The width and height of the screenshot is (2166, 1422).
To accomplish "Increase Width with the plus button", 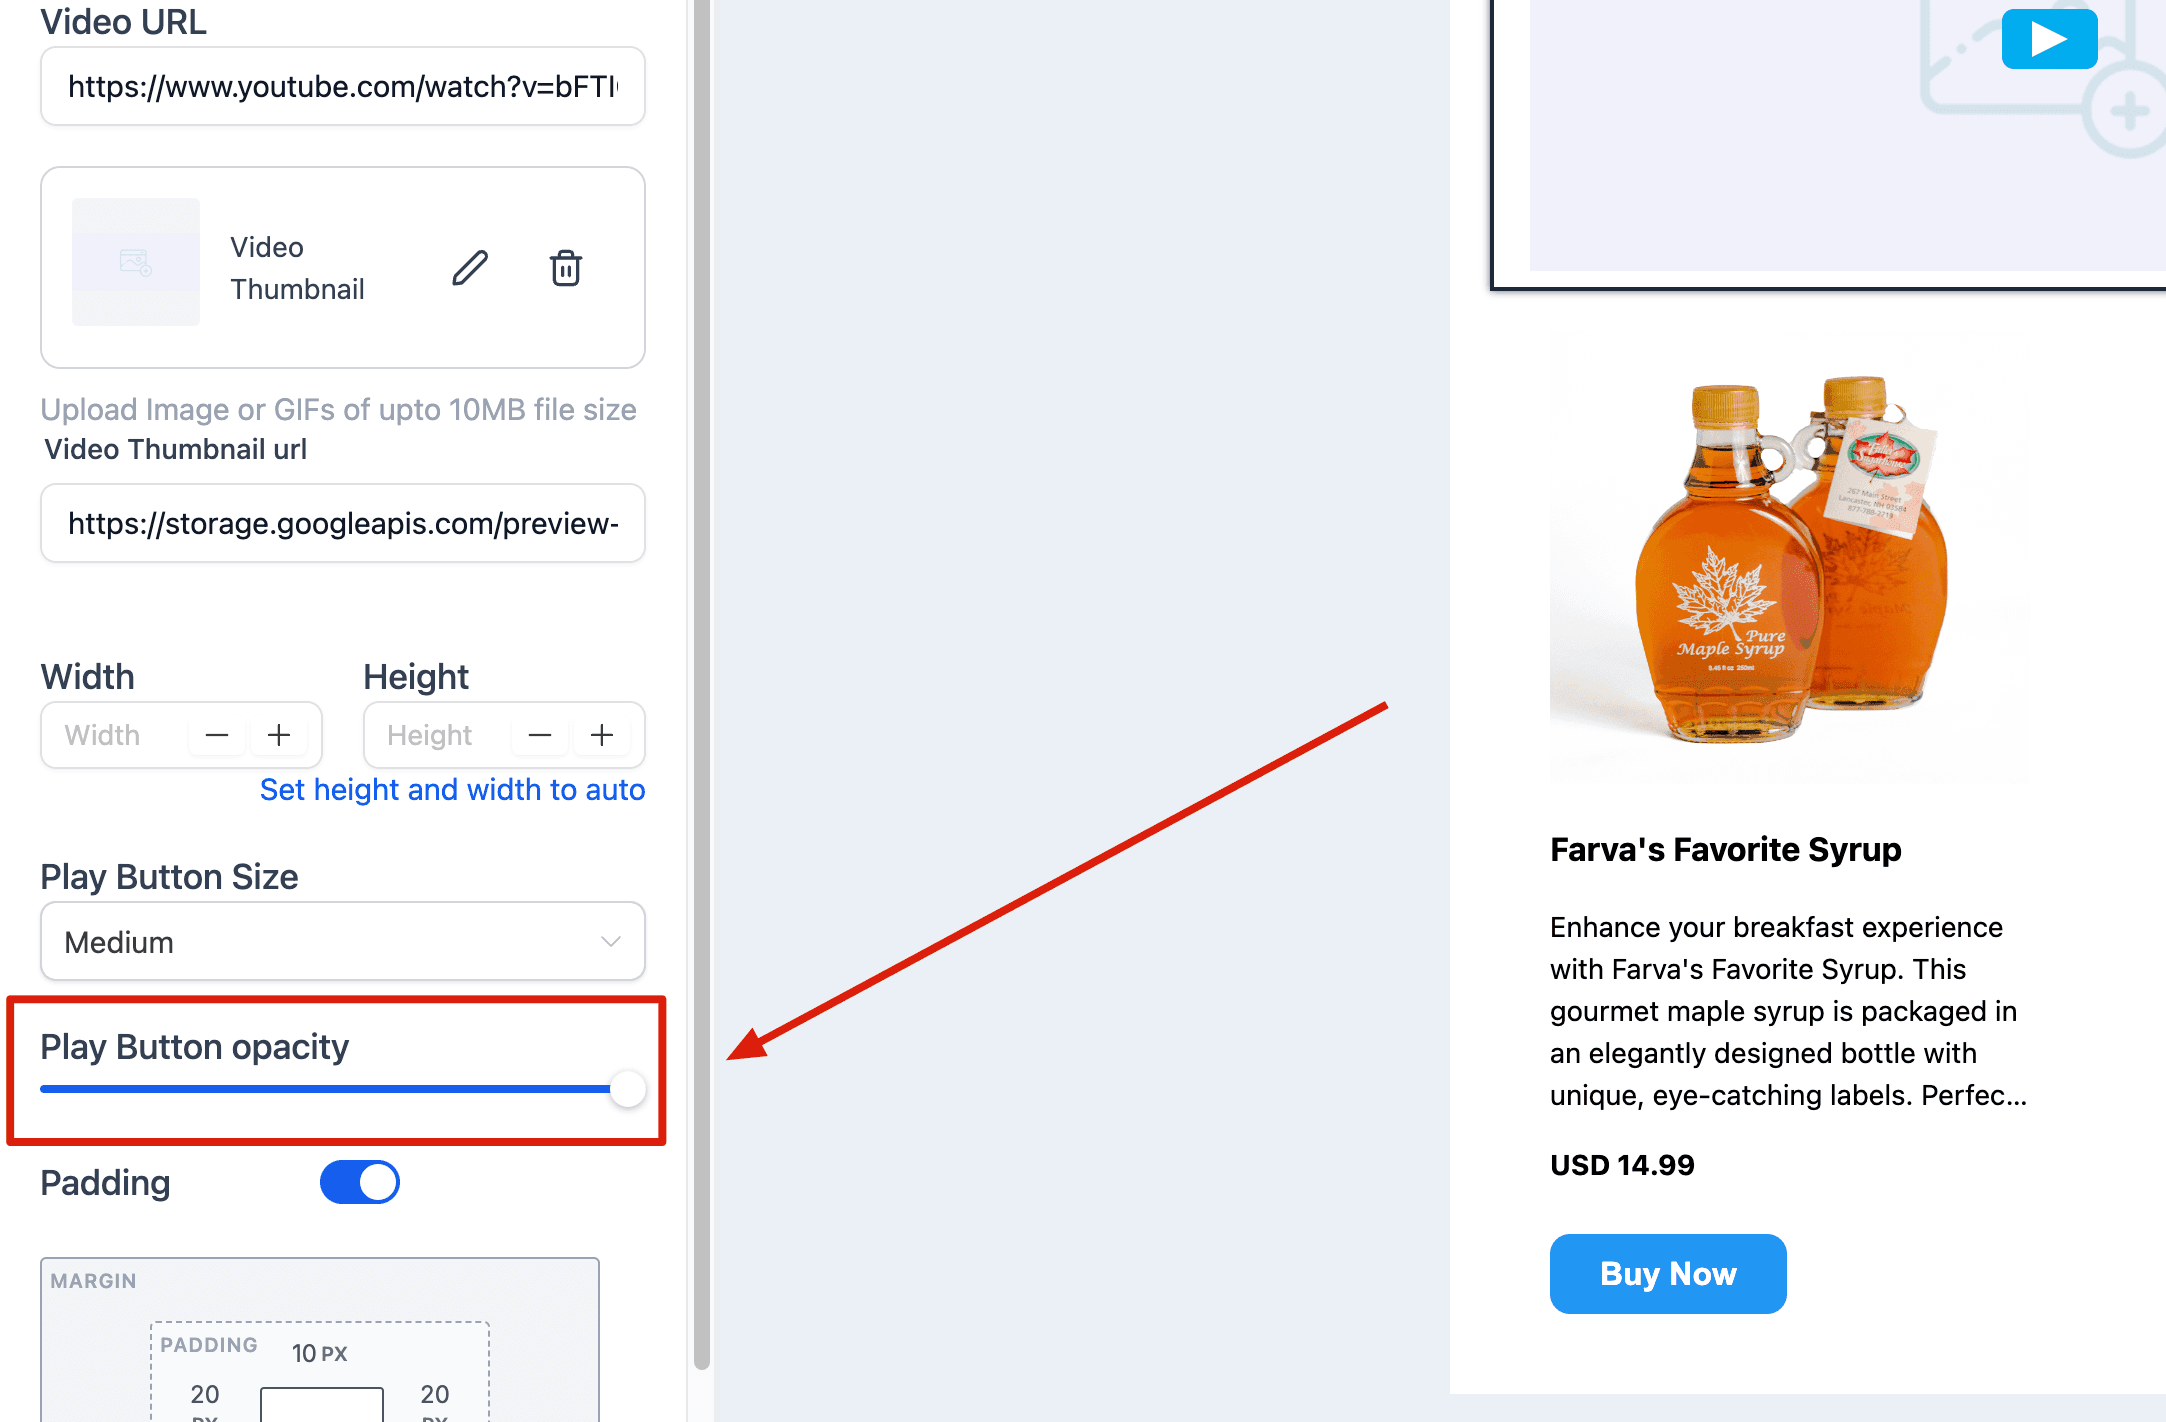I will [x=279, y=735].
